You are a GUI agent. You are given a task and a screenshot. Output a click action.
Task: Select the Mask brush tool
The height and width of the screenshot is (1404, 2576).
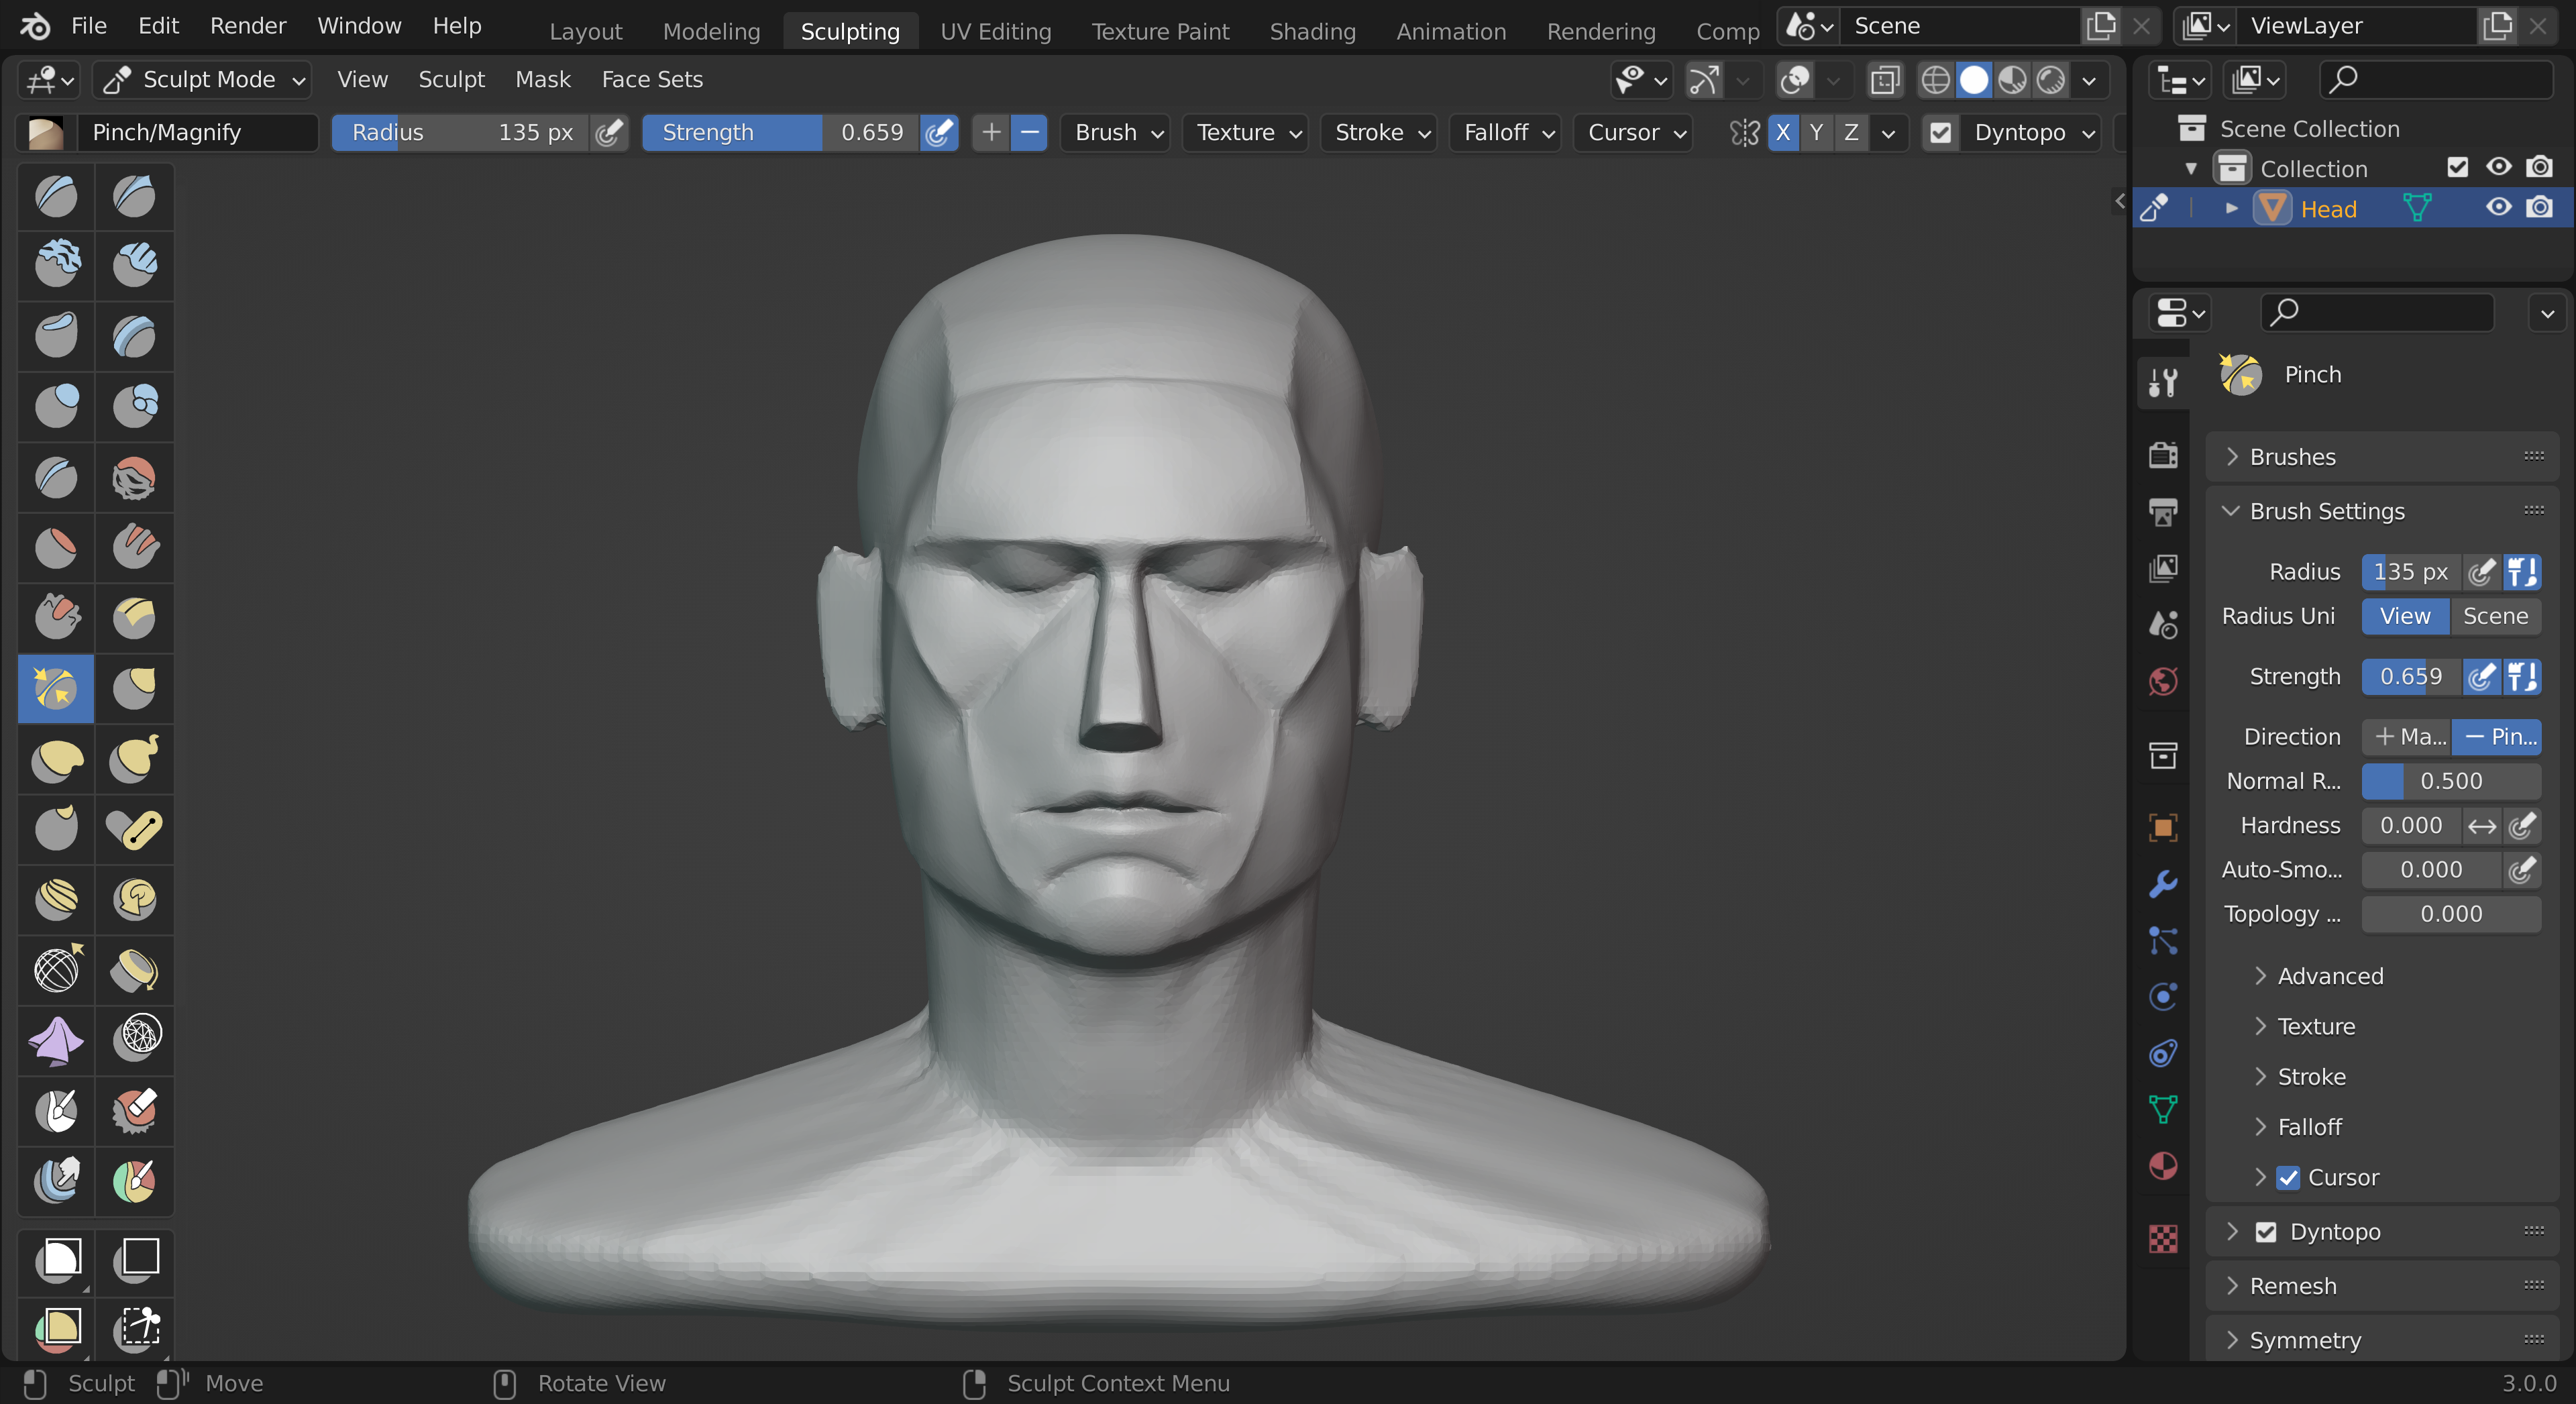56,1110
